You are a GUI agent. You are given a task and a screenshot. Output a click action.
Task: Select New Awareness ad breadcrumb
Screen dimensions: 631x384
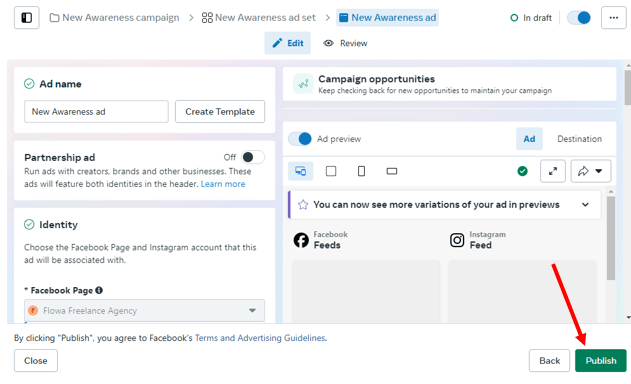[x=388, y=18]
